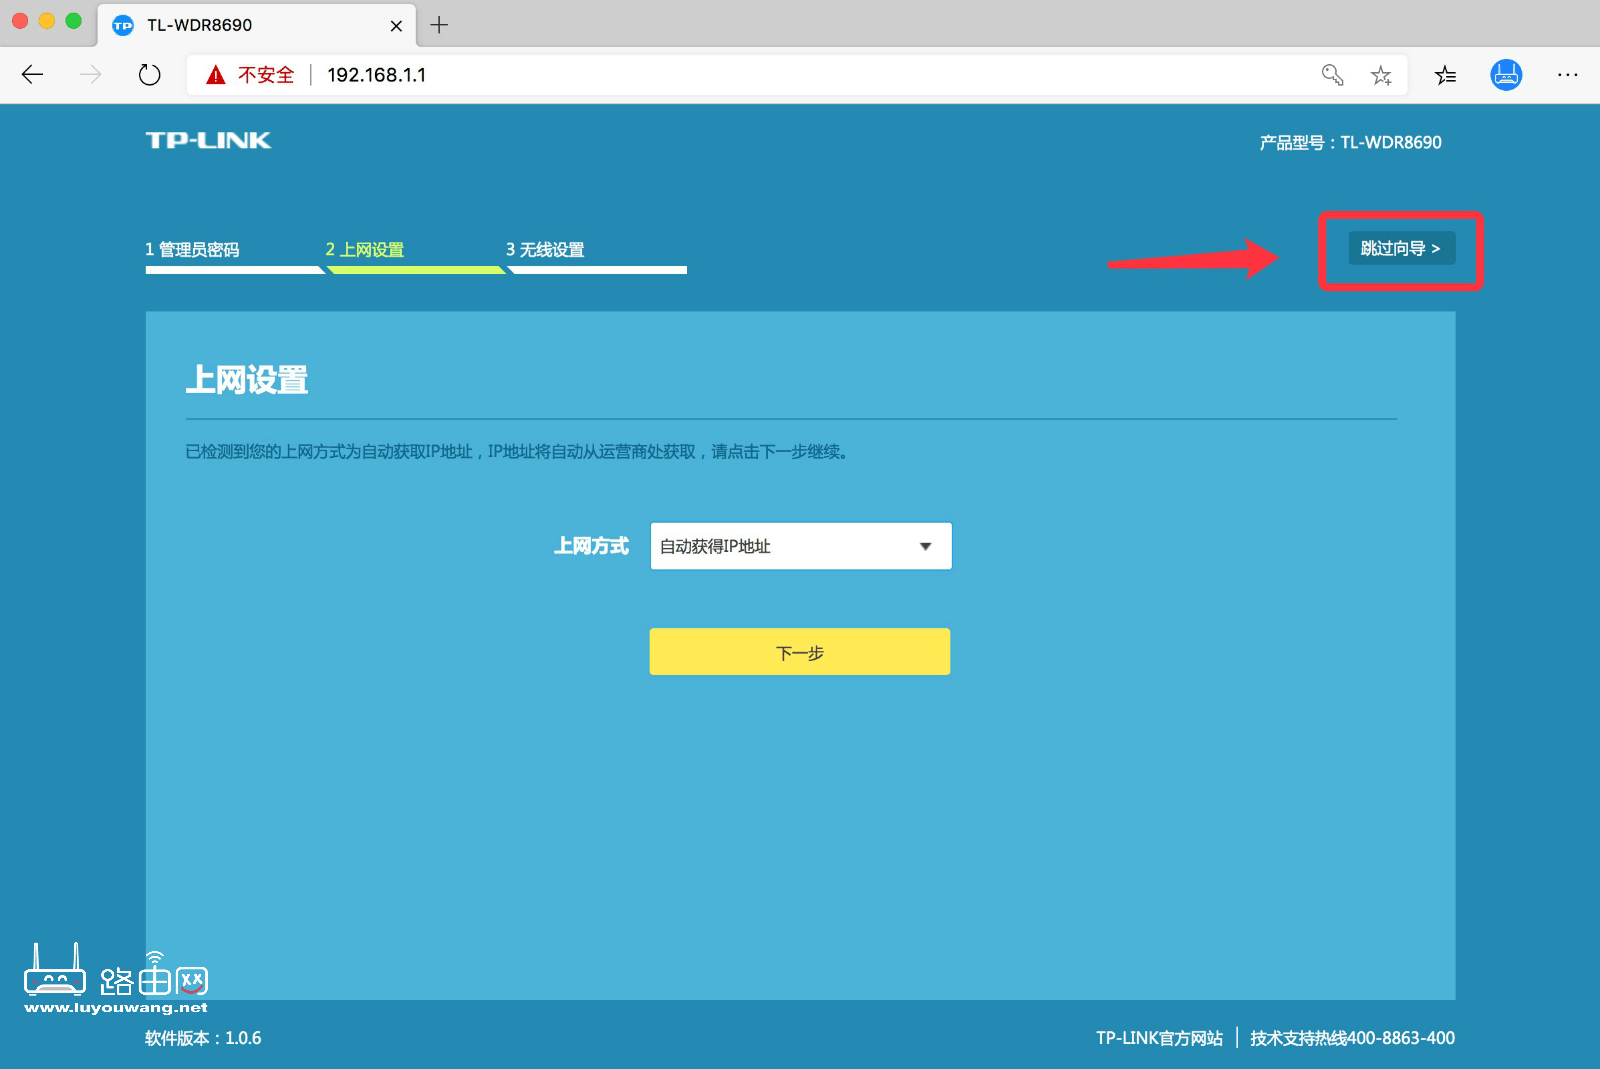Click the address bar URL 192.168.1.1
Image resolution: width=1600 pixels, height=1069 pixels.
click(x=377, y=75)
